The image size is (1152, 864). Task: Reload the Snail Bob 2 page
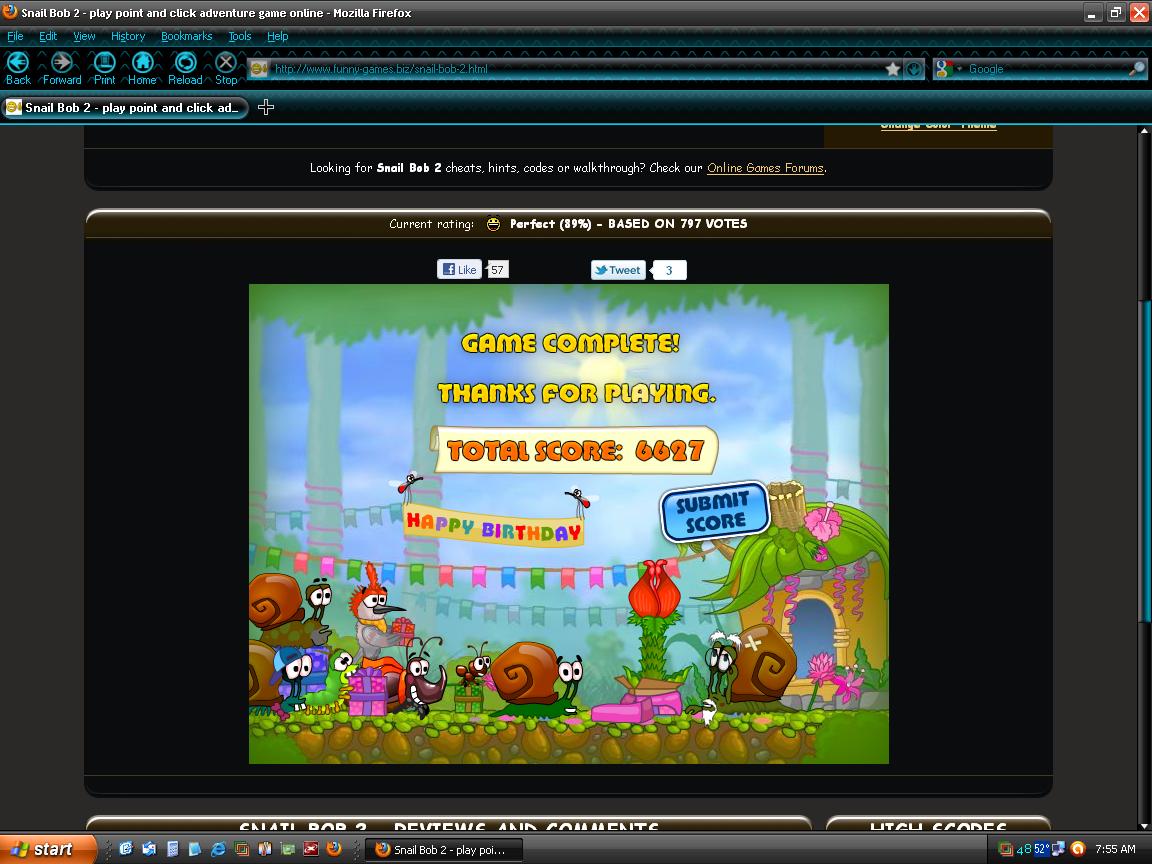185,68
